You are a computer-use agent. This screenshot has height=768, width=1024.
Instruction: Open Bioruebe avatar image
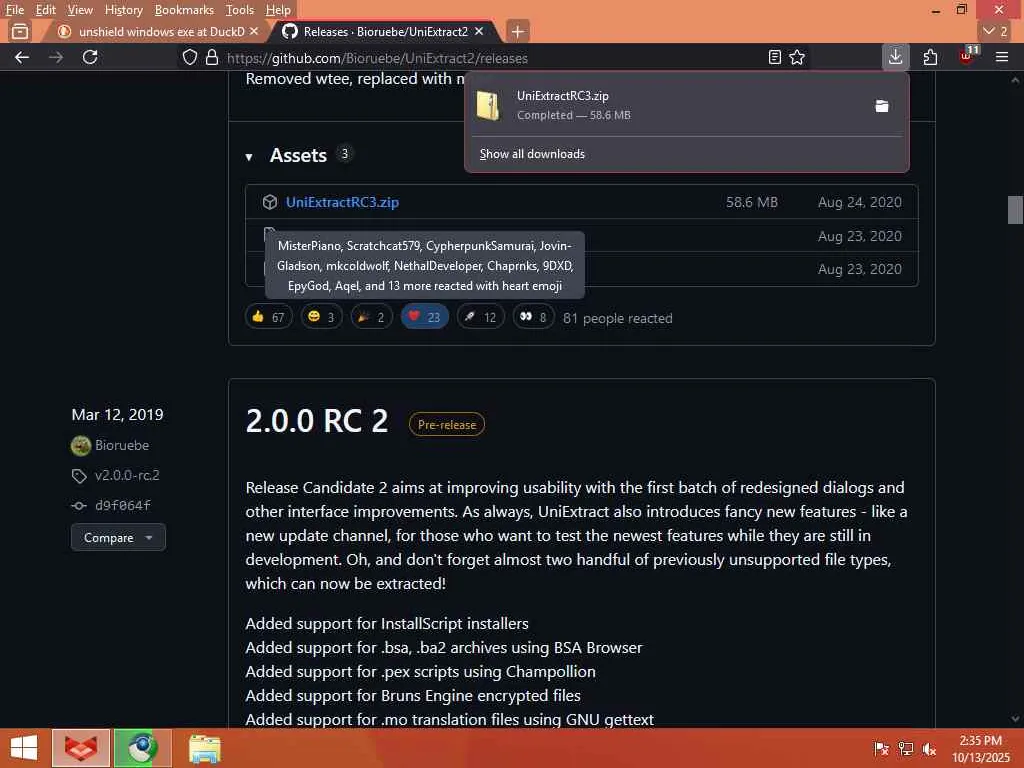[x=81, y=445]
